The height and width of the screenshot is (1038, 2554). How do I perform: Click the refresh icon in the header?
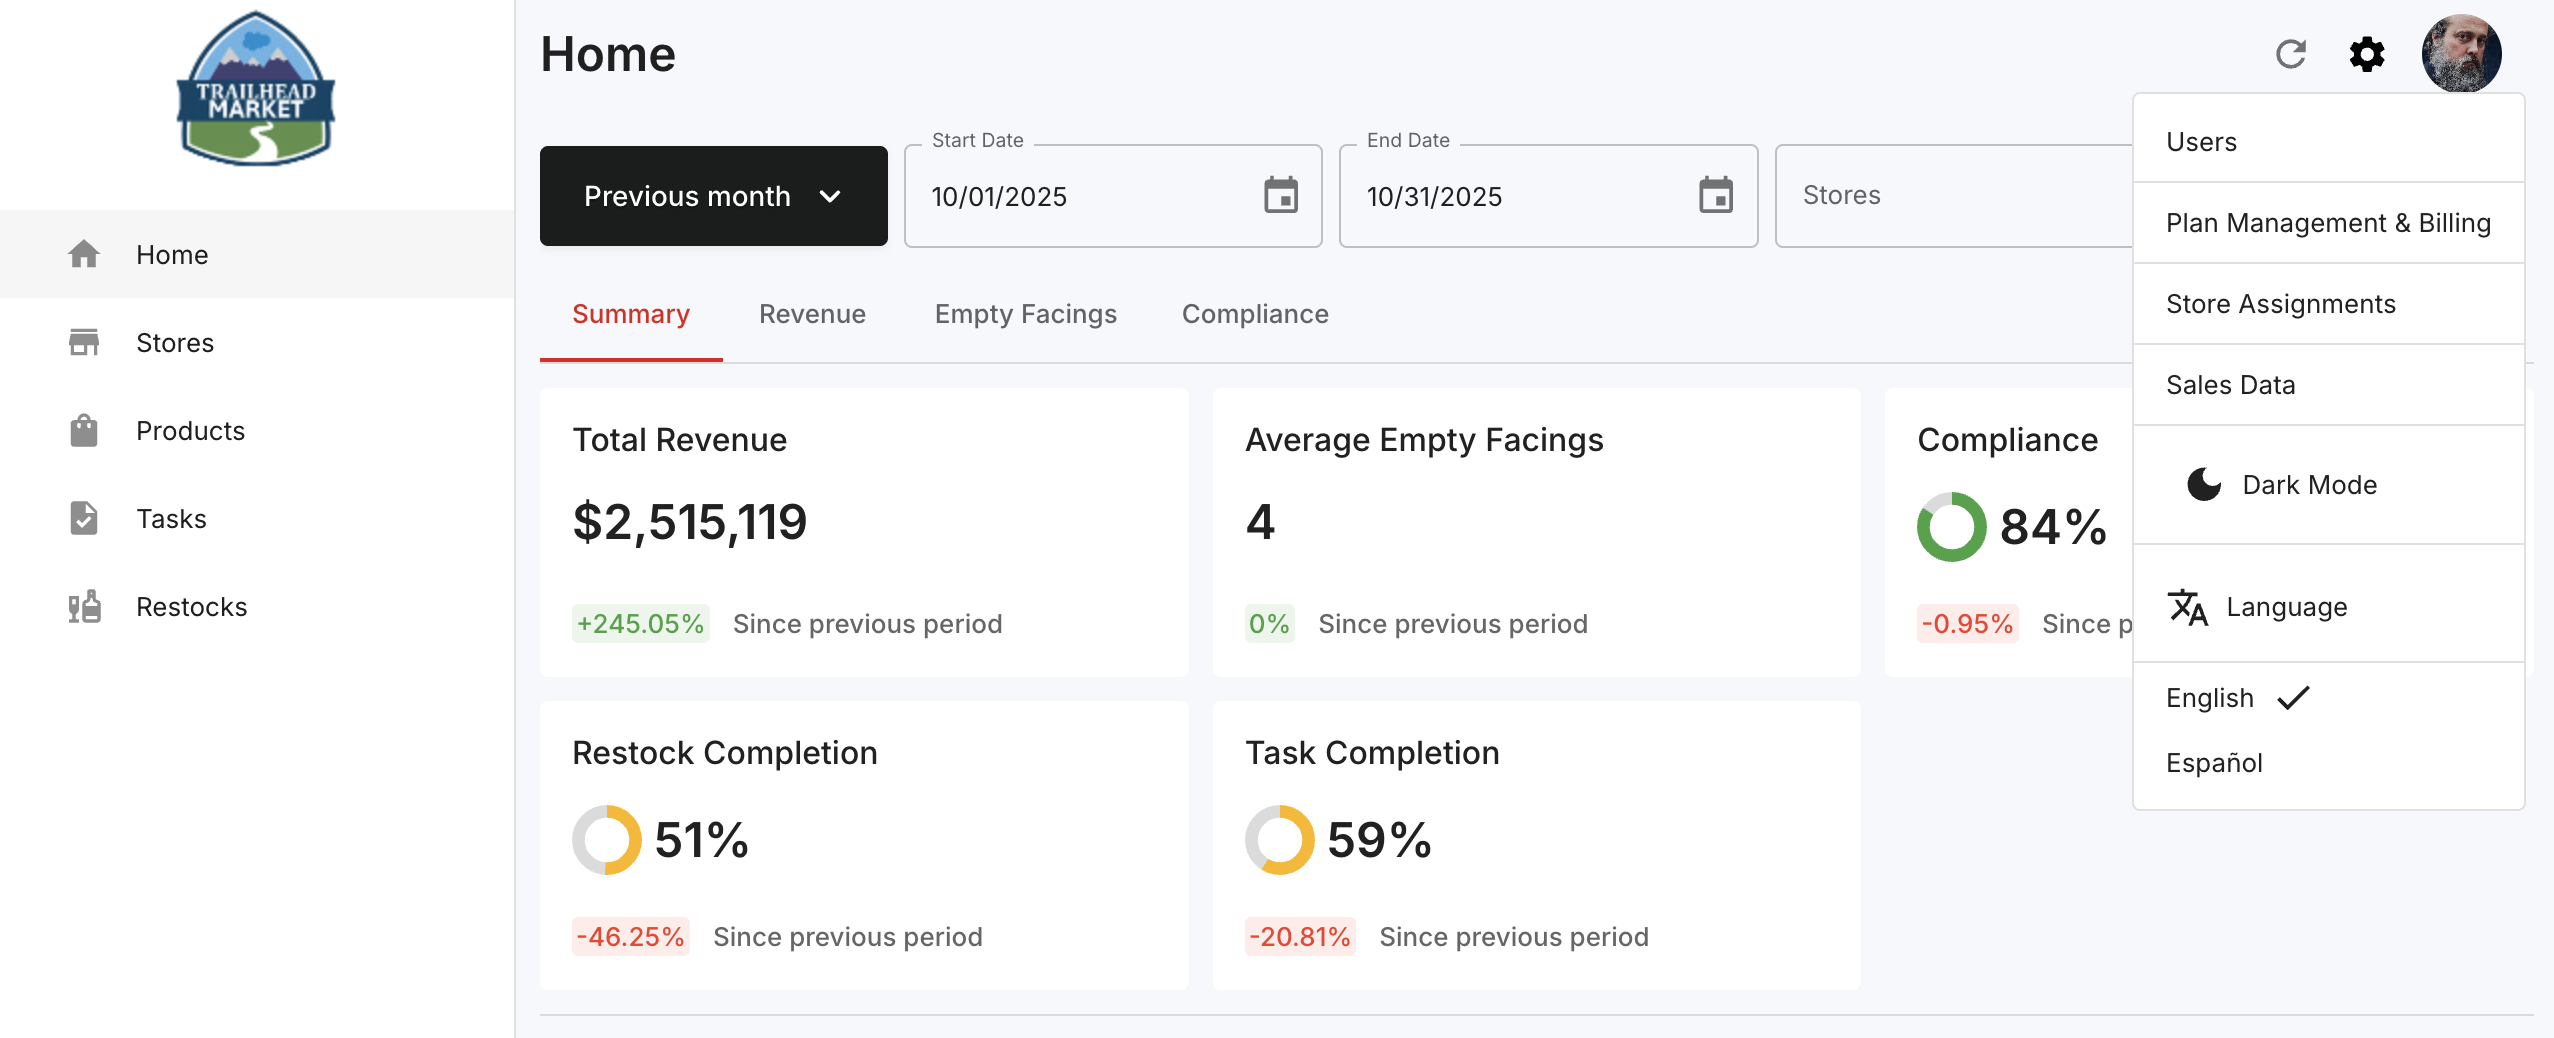pyautogui.click(x=2290, y=54)
